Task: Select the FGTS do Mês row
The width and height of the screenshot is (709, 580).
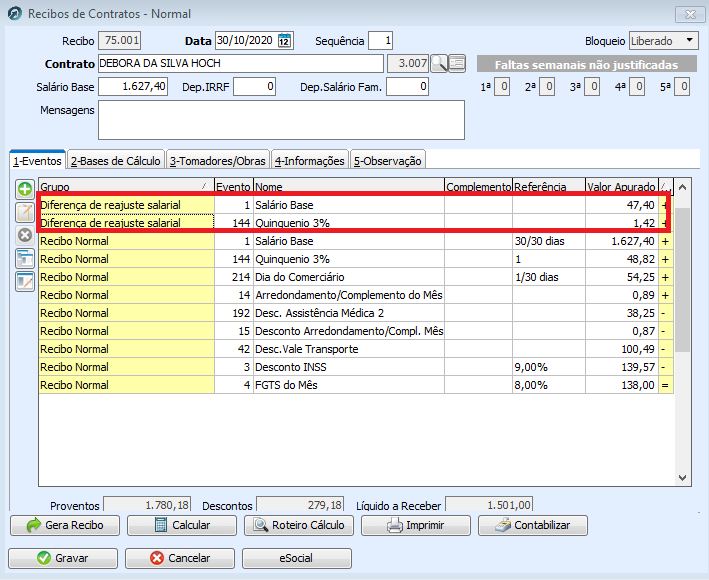Action: pyautogui.click(x=356, y=385)
